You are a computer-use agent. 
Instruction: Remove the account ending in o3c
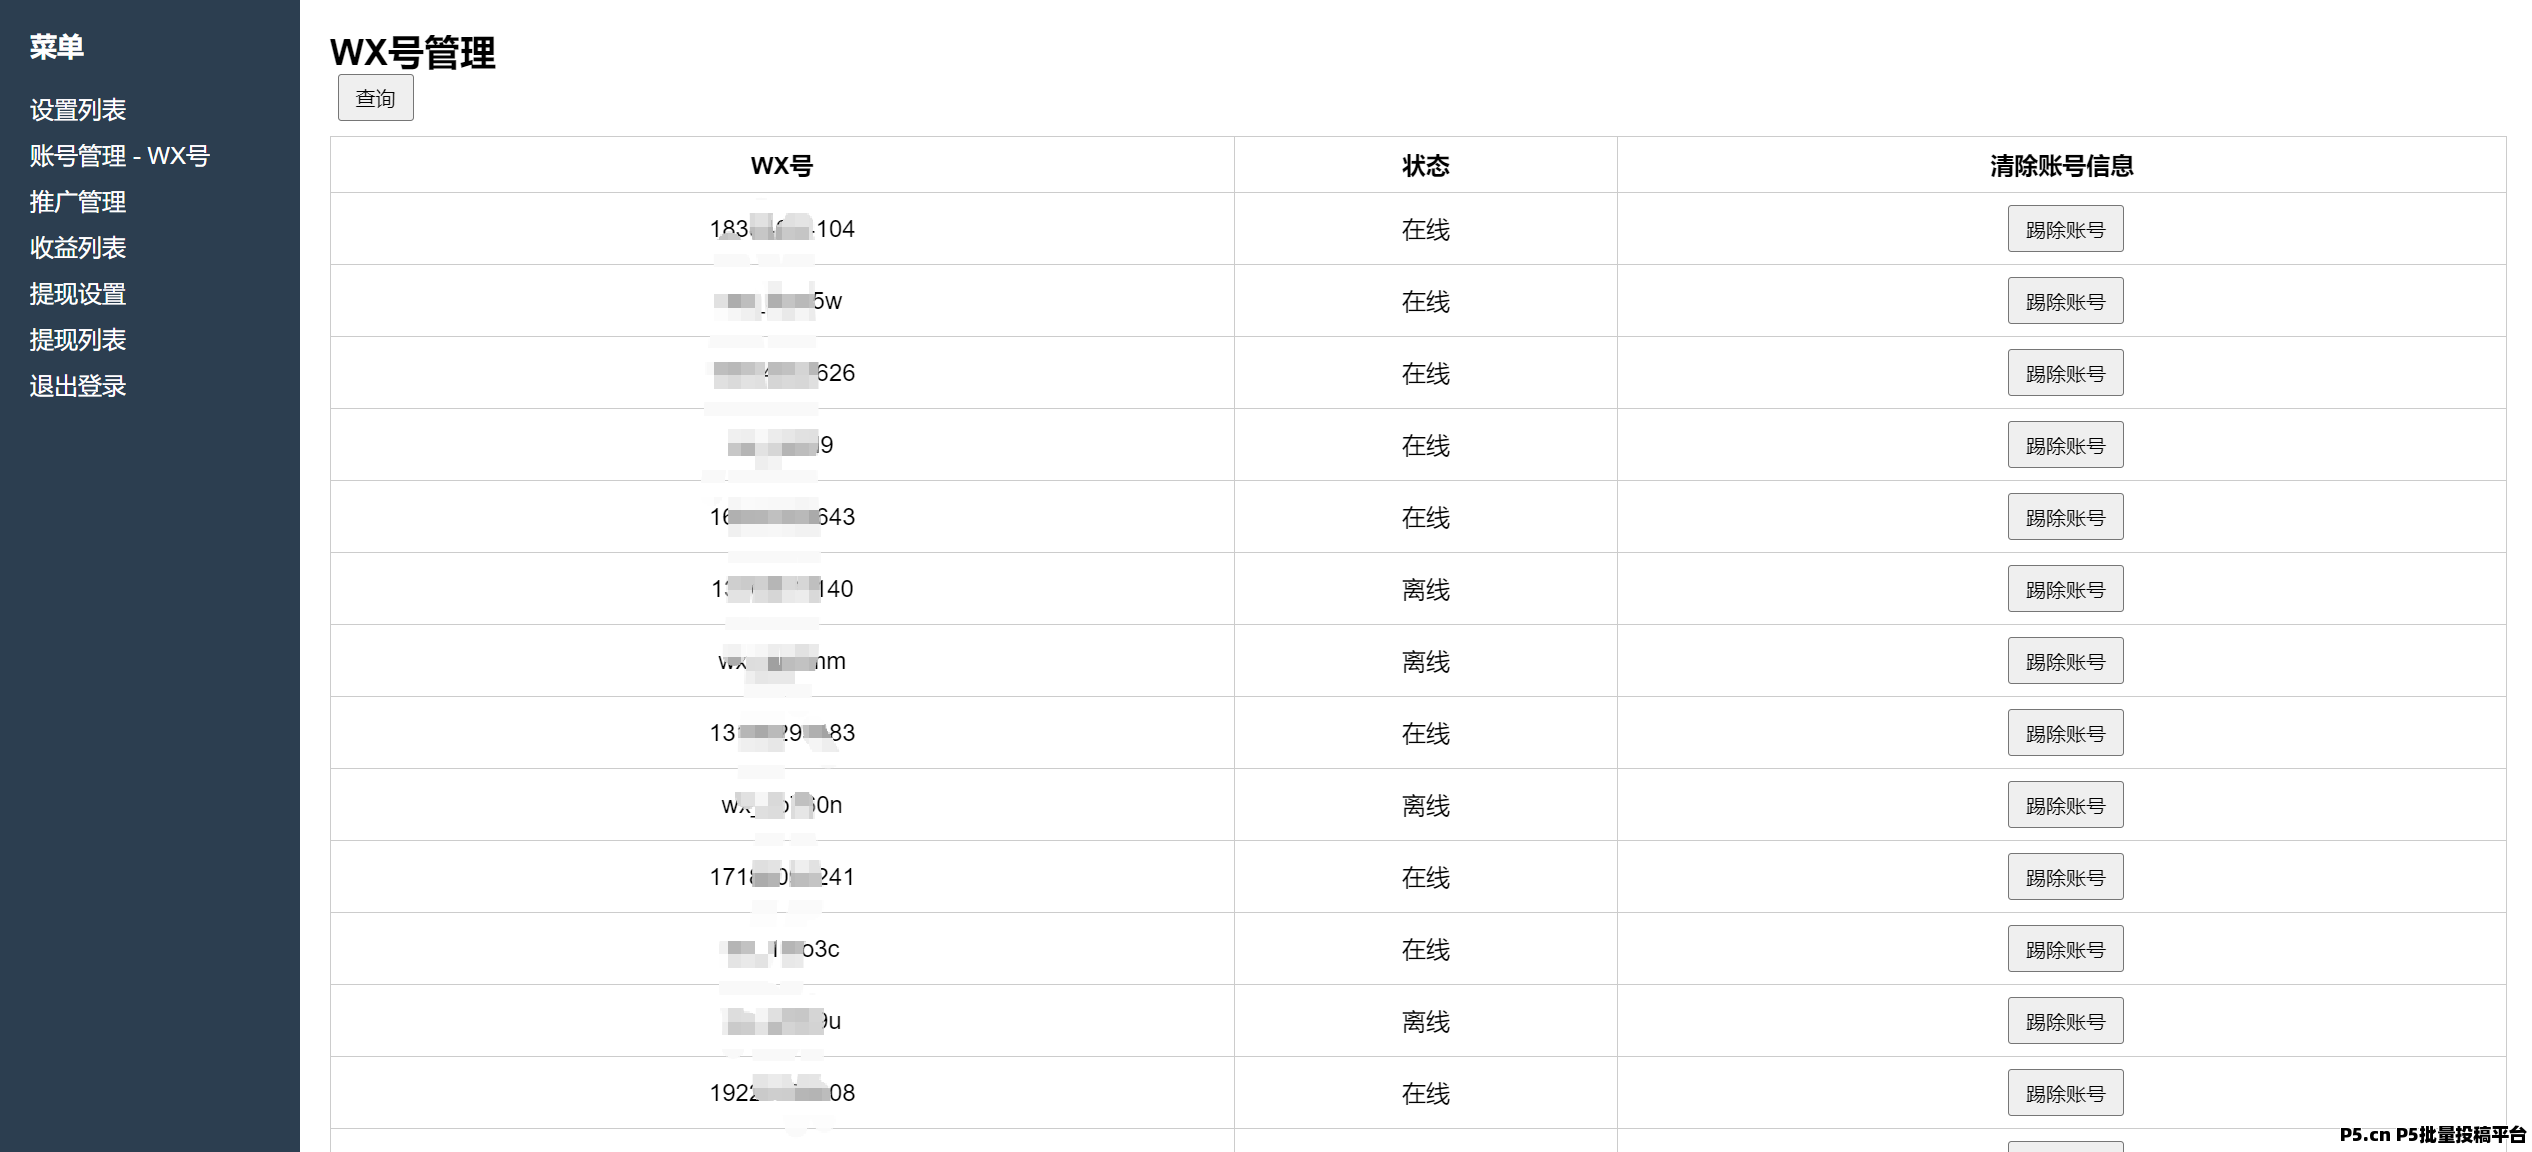click(2065, 949)
